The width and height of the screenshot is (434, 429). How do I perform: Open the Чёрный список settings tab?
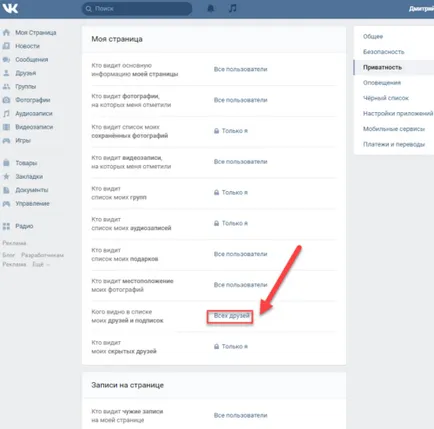pos(386,98)
